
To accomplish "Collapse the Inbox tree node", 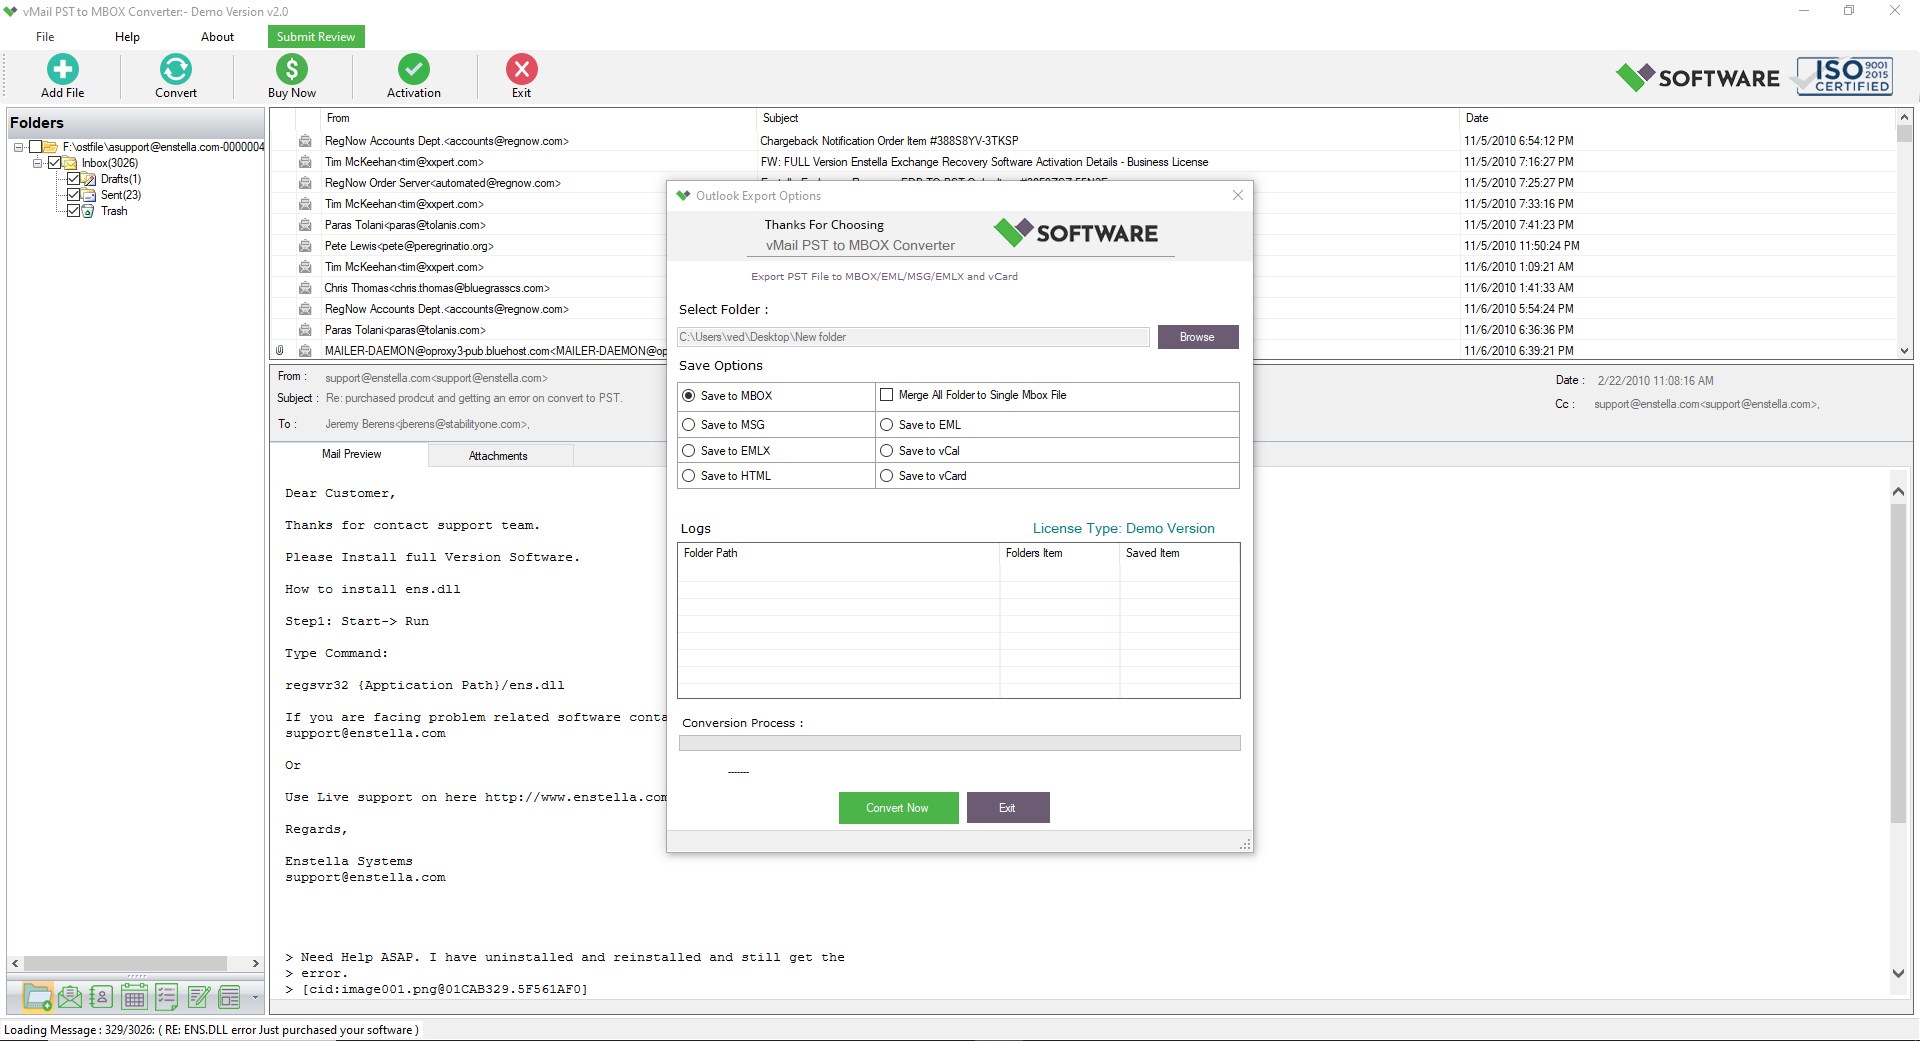I will 38,163.
